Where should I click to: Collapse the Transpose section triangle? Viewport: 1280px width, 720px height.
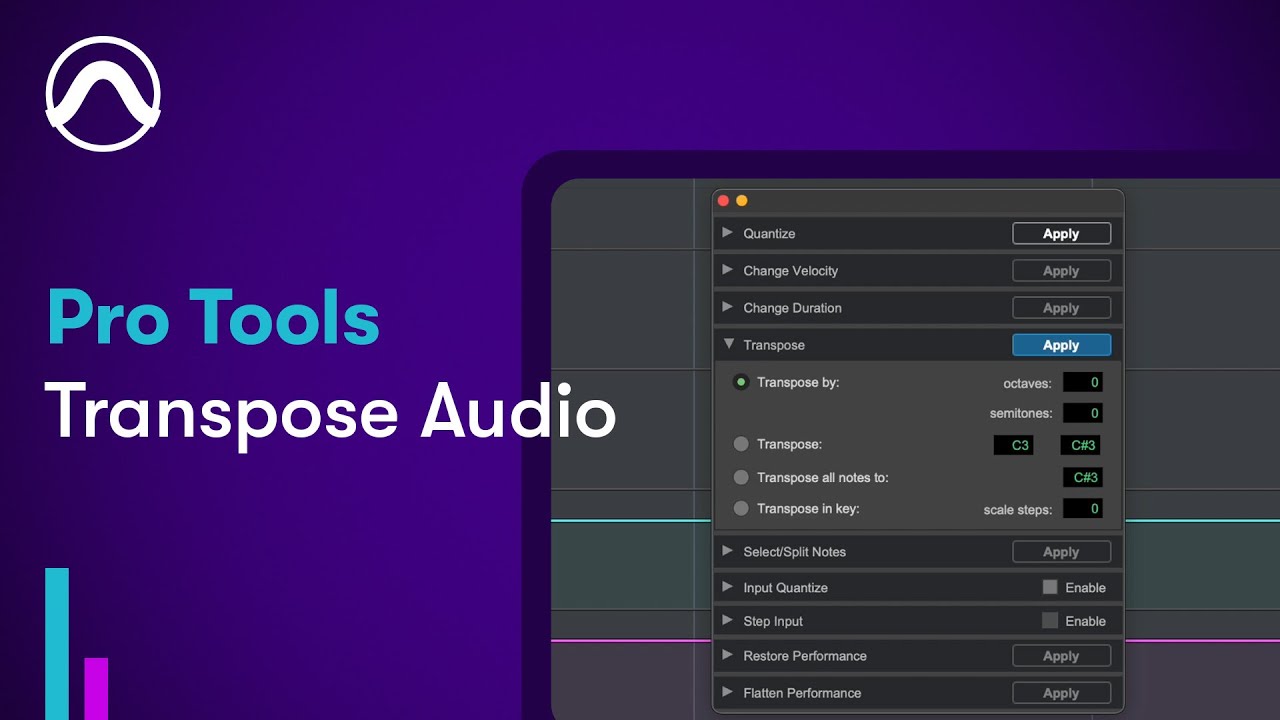(728, 344)
